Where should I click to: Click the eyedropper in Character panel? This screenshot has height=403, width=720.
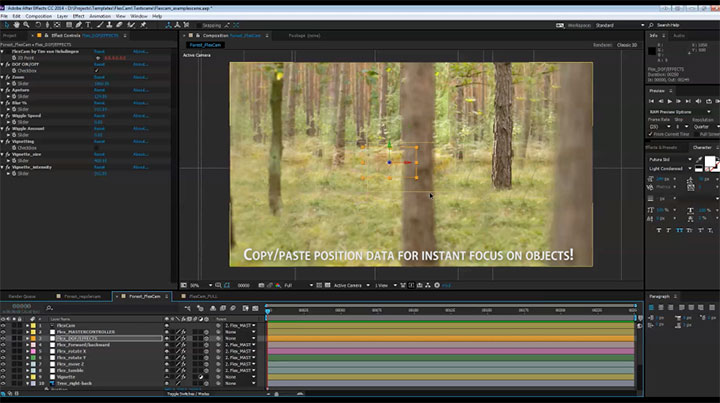pos(699,159)
